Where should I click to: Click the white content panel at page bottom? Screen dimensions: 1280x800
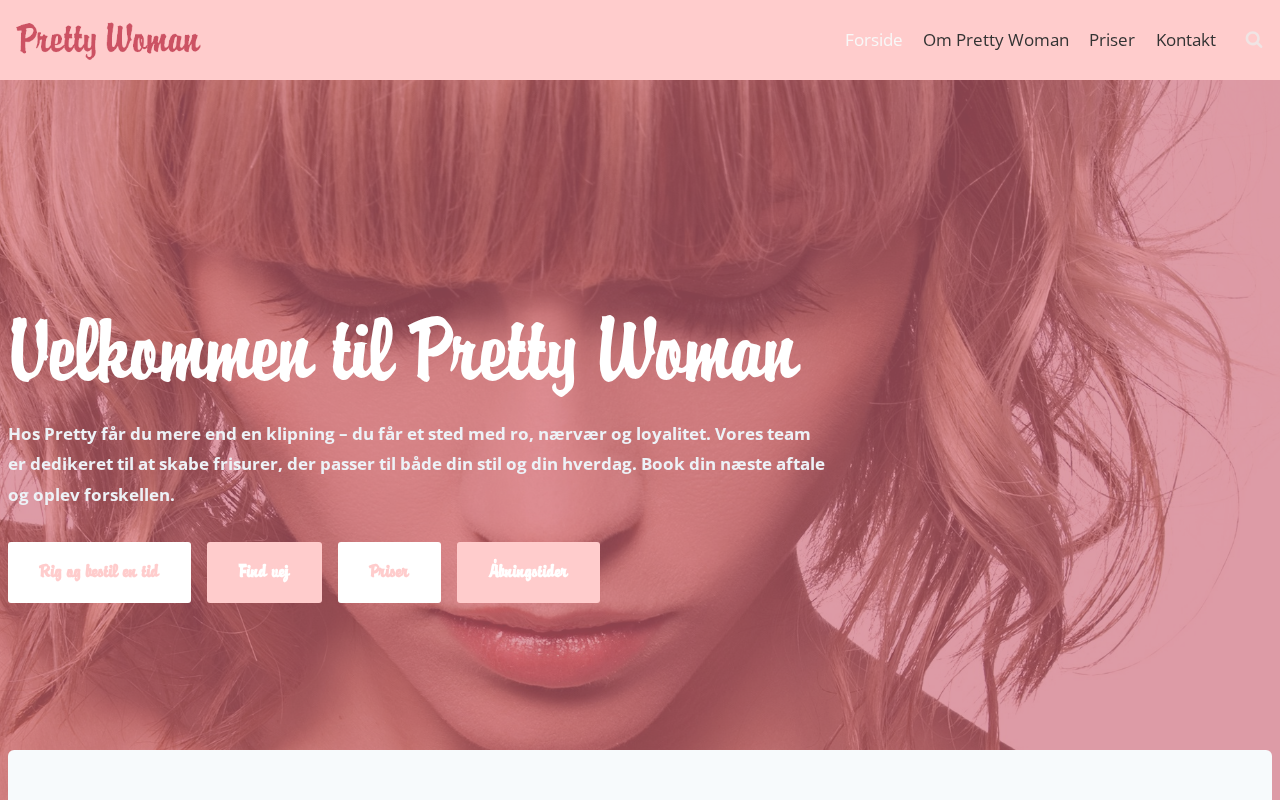(x=640, y=775)
